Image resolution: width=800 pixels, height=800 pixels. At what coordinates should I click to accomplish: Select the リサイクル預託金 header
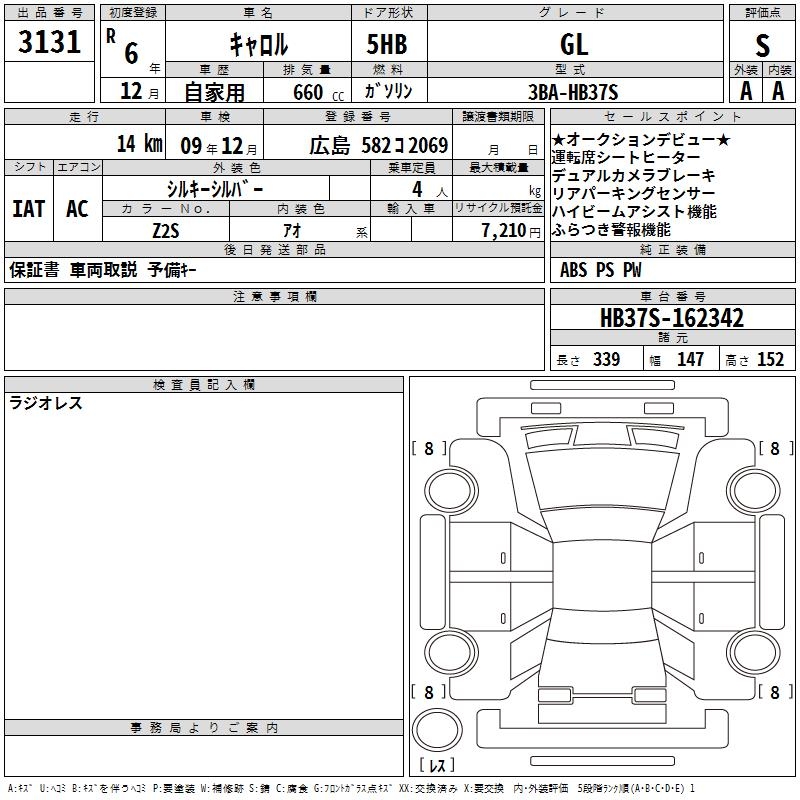coord(498,208)
